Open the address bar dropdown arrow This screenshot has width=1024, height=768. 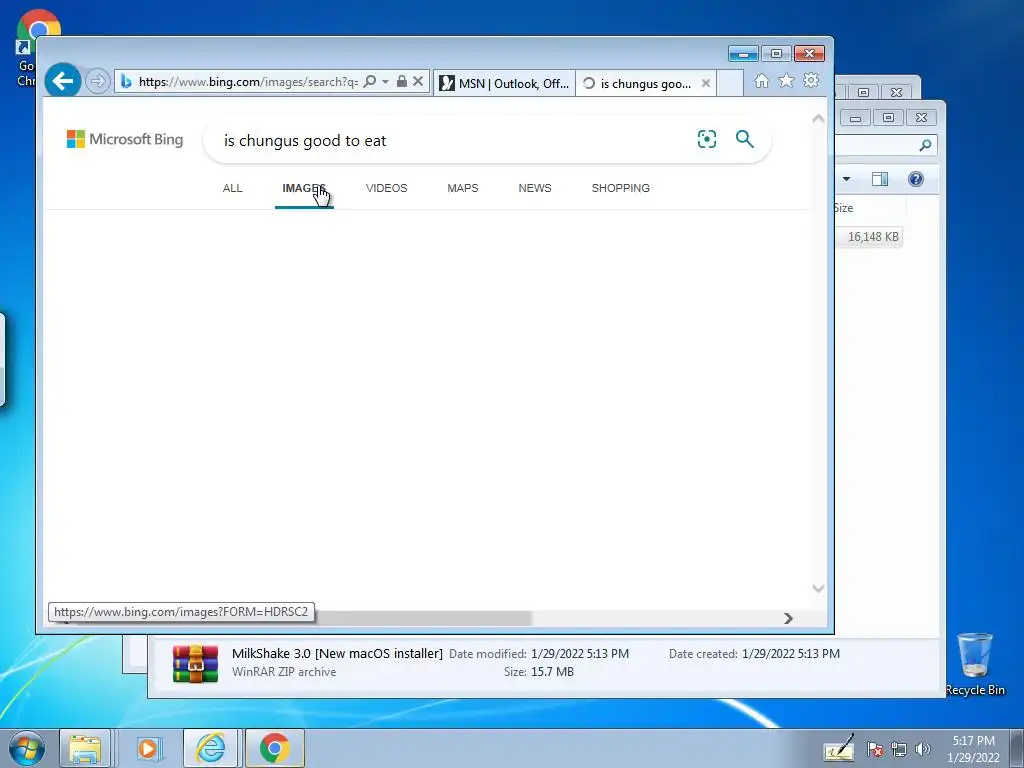385,82
